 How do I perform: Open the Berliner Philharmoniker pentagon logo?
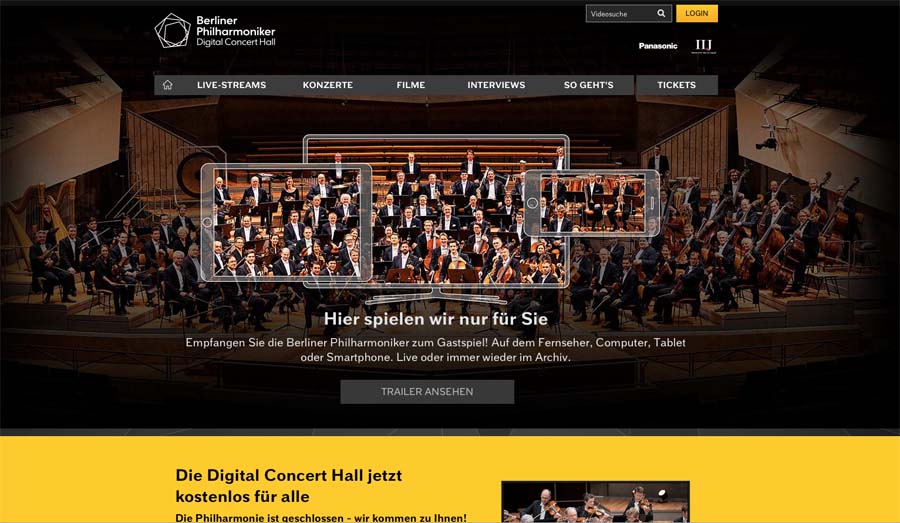click(172, 30)
